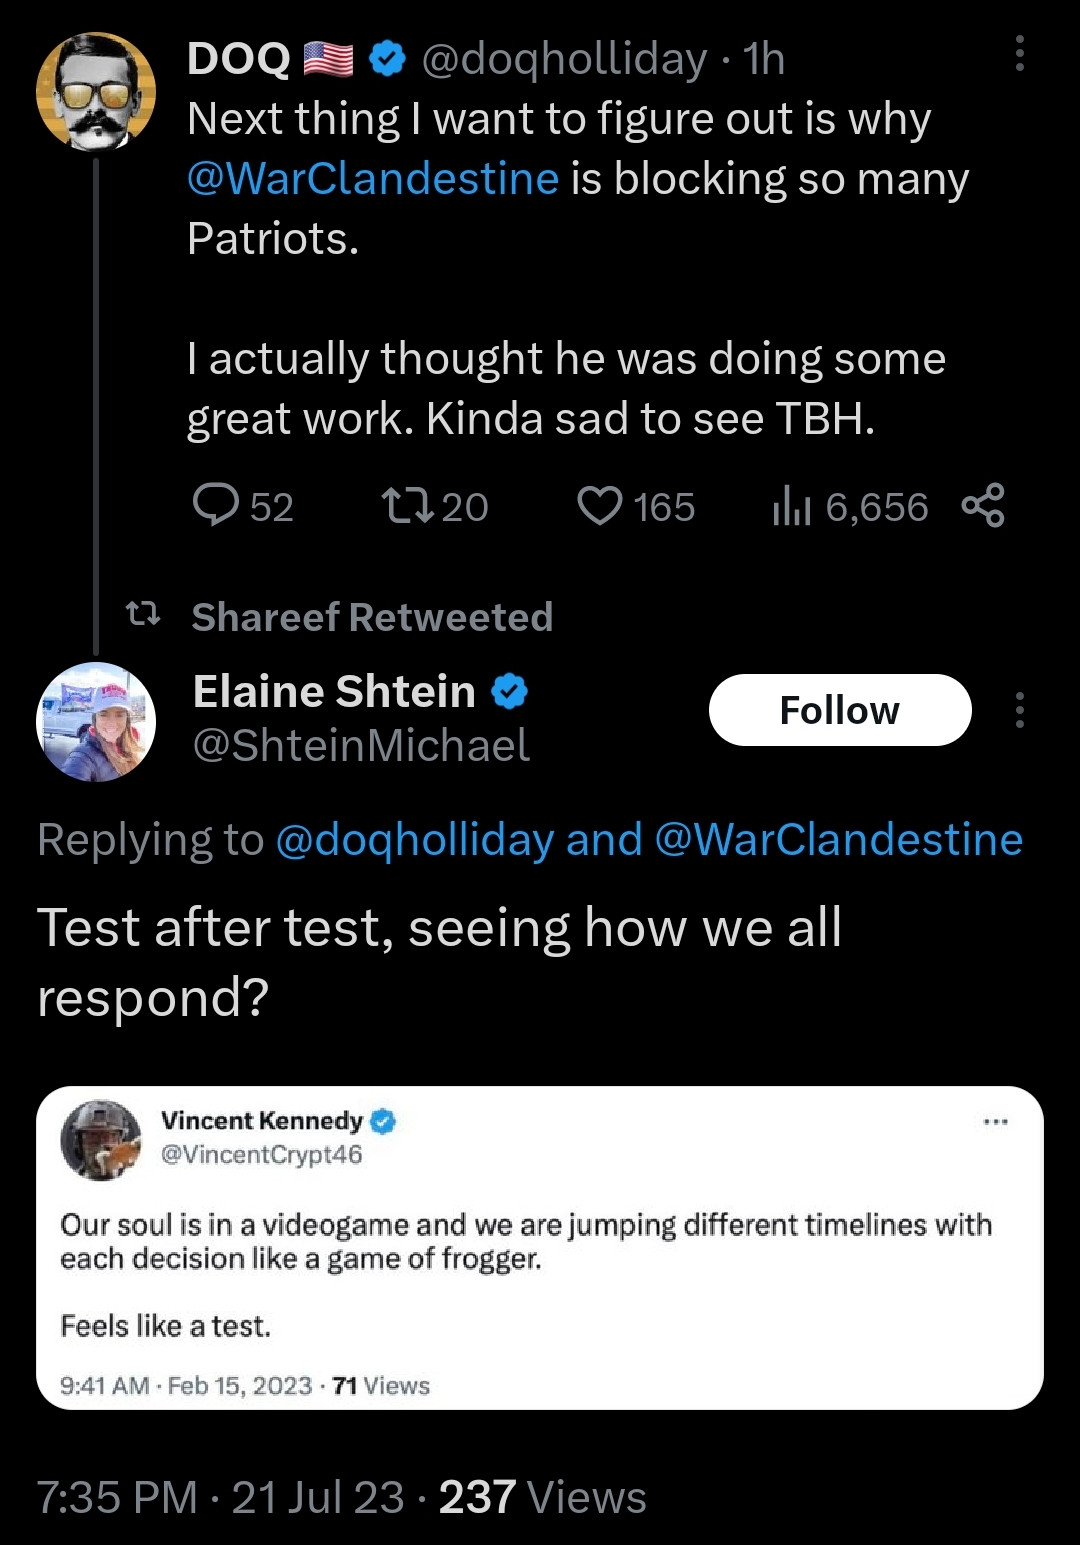1080x1545 pixels.
Task: Open the ellipsis menu in Vincent Kennedy's screenshot
Action: 995,1122
